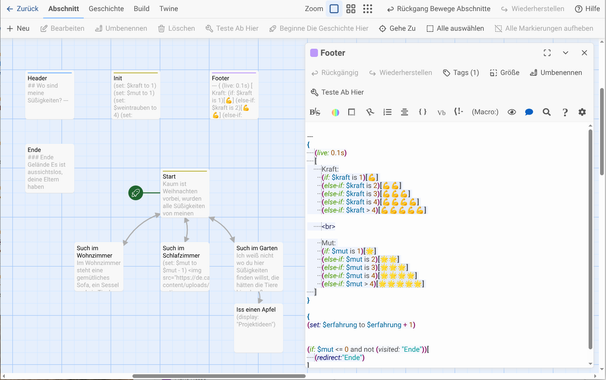The height and width of the screenshot is (380, 606).
Task: Click Teste Ab Hier in Footer dialog
Action: pos(337,92)
